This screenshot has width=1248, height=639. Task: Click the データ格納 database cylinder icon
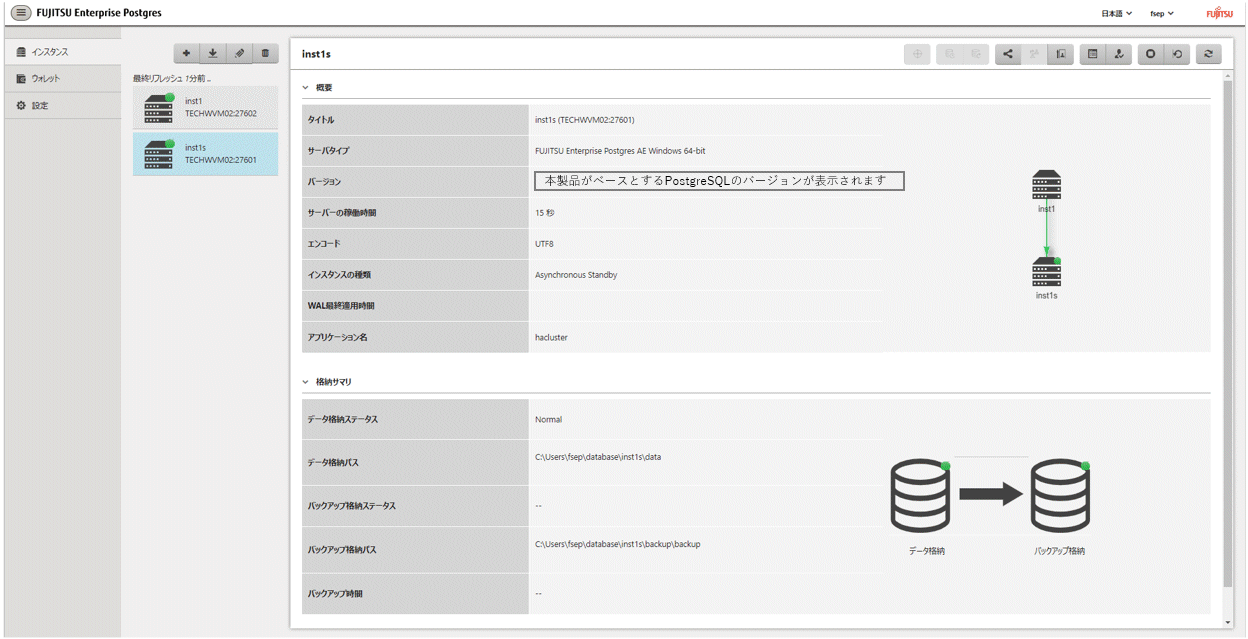pyautogui.click(x=919, y=496)
